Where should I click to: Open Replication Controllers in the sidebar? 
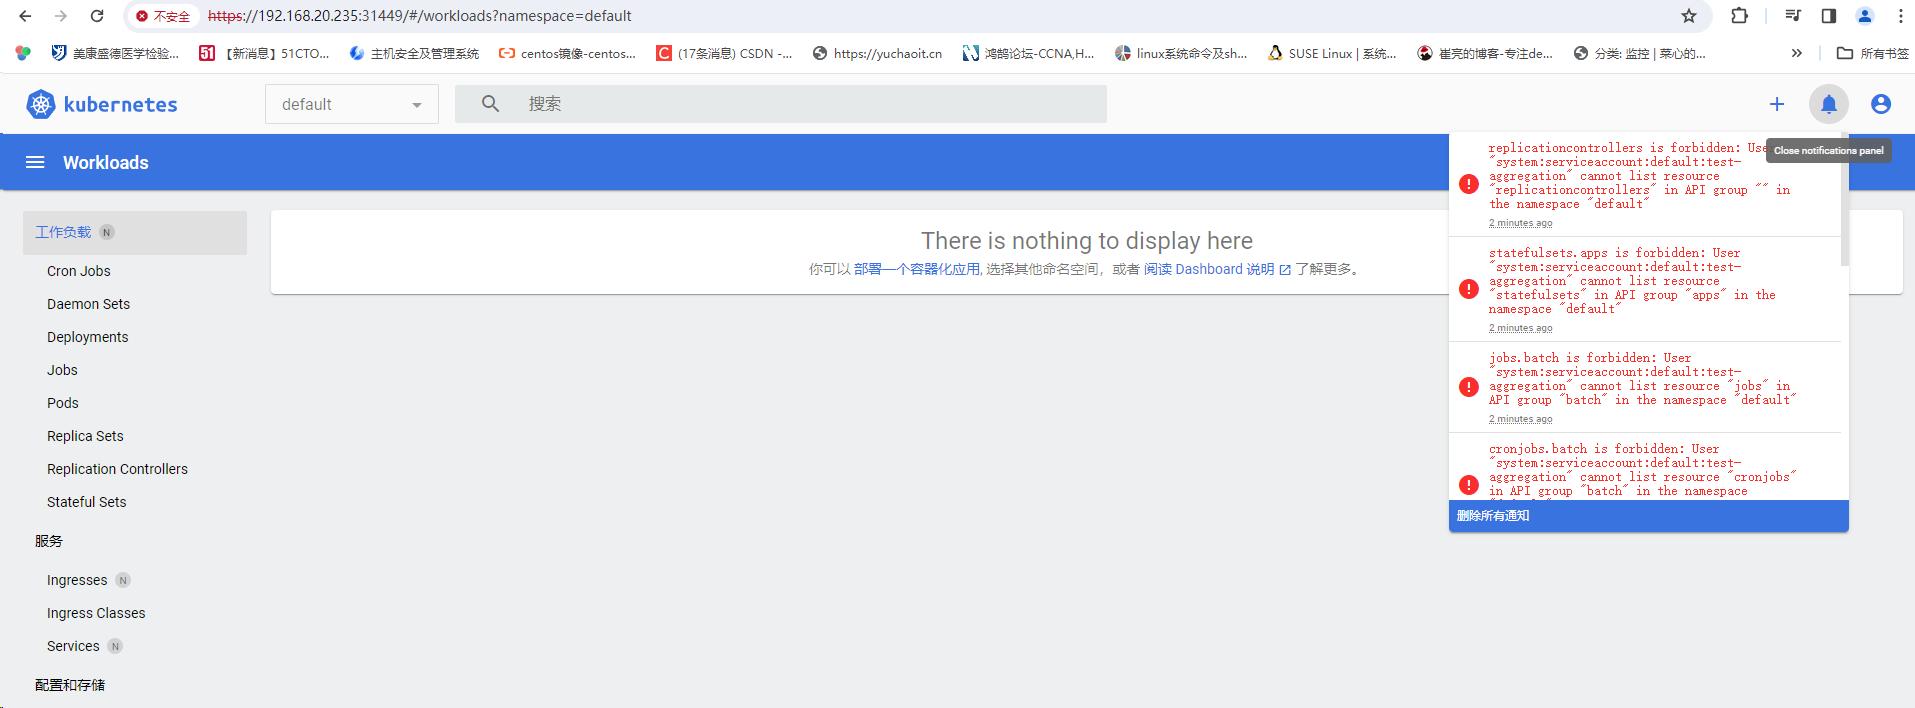pos(117,469)
